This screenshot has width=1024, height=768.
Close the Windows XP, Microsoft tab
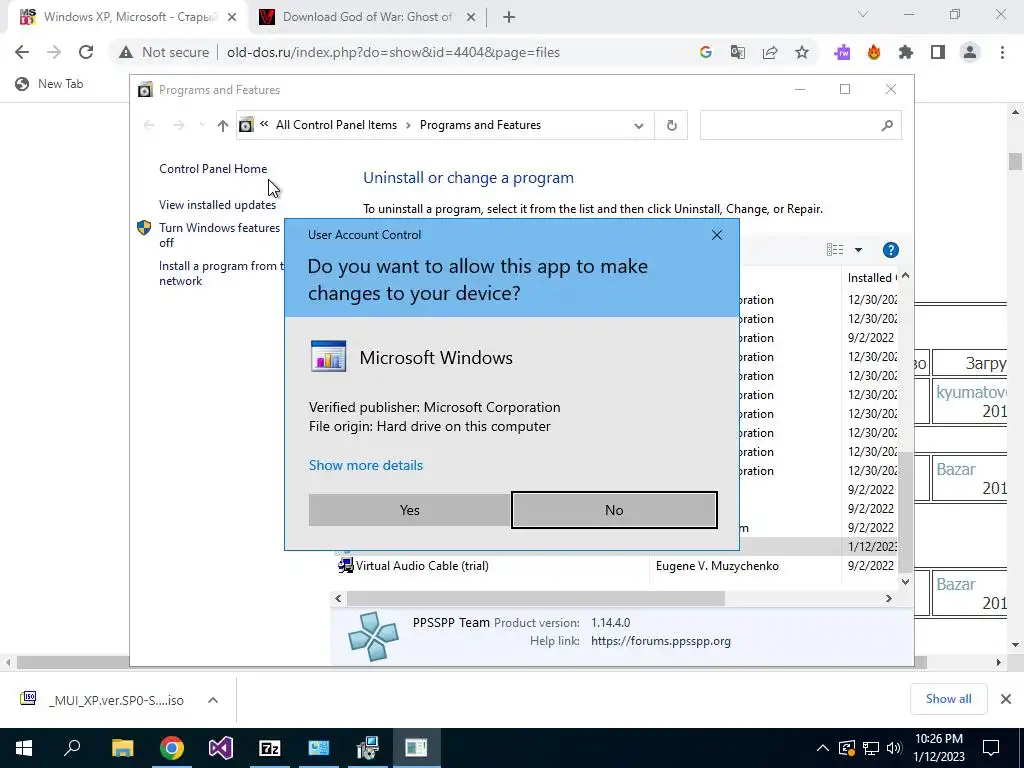(232, 18)
